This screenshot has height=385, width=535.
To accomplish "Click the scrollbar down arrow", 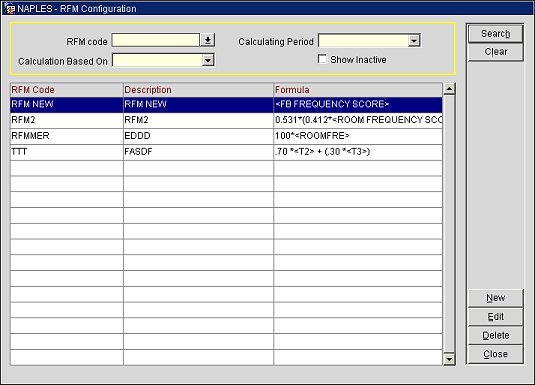I will point(449,359).
